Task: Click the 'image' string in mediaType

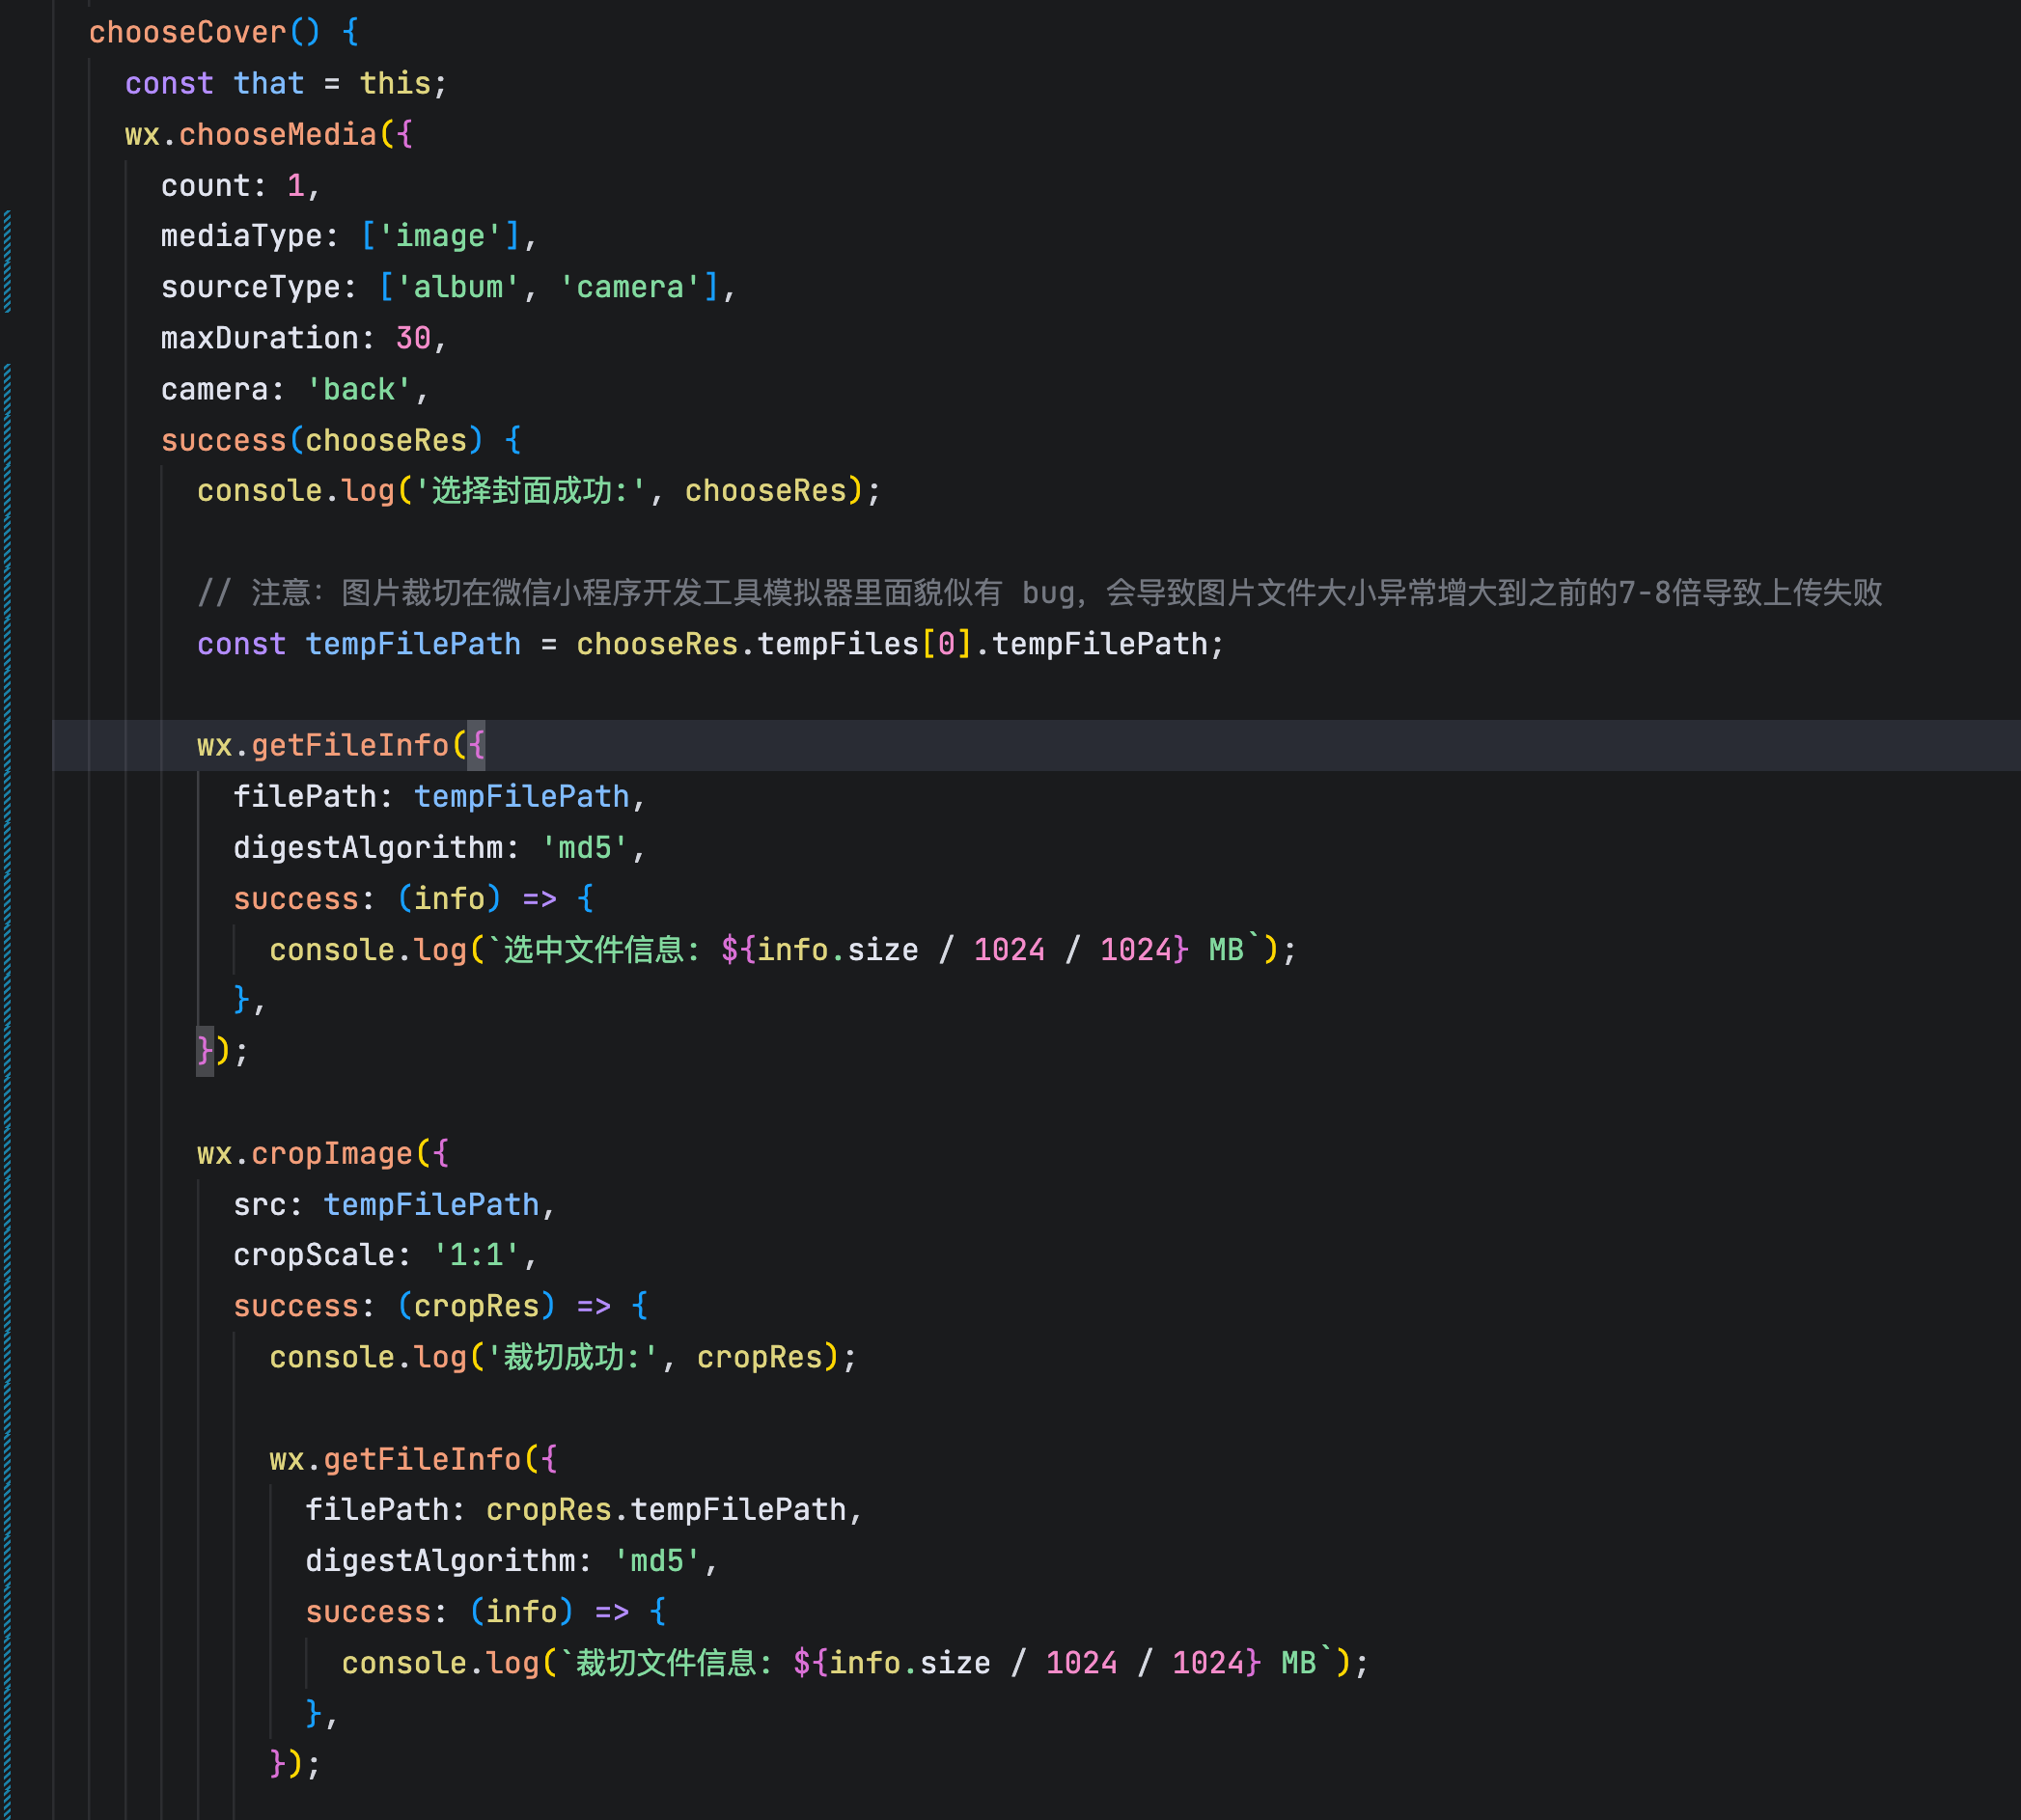Action: click(440, 236)
